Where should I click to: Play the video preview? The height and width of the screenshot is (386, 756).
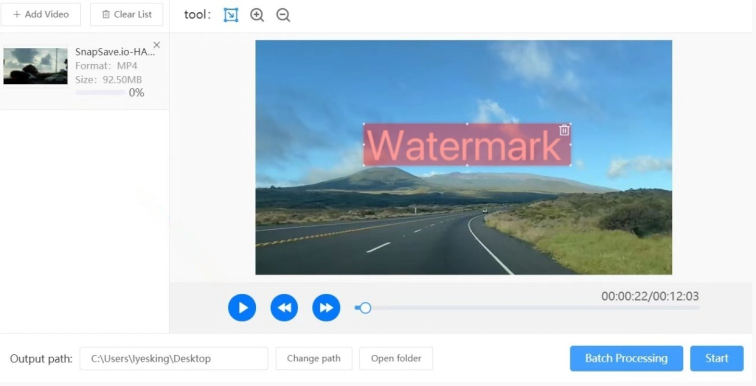(242, 307)
